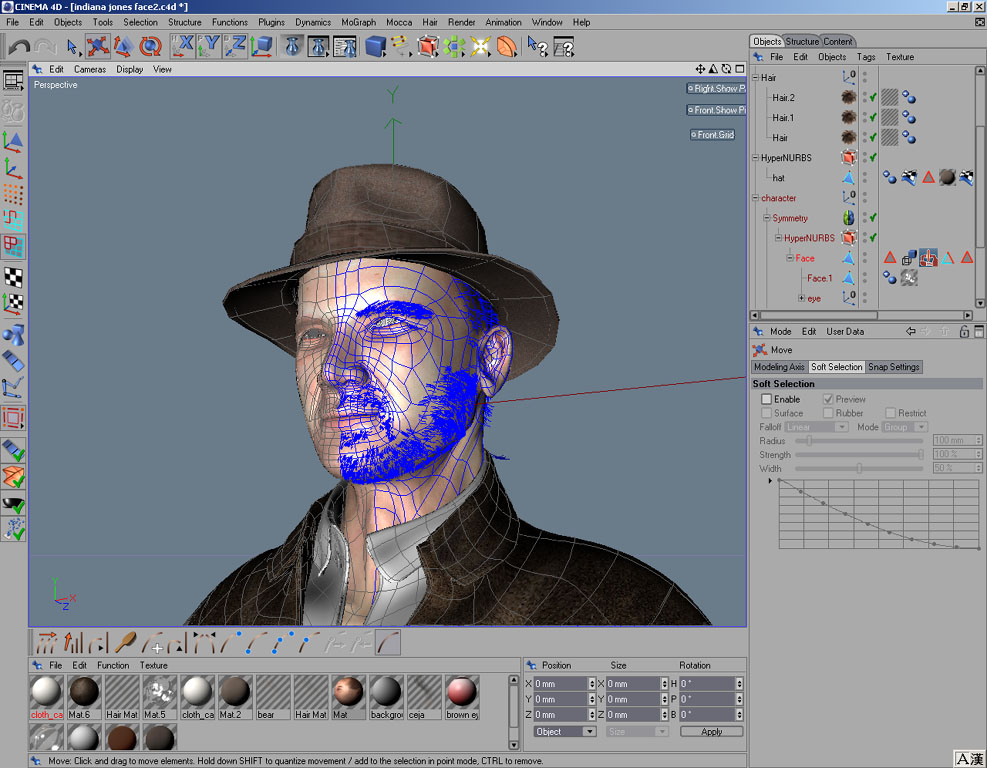Switch to the Snap Settings tab
This screenshot has height=768, width=987.
pos(894,367)
